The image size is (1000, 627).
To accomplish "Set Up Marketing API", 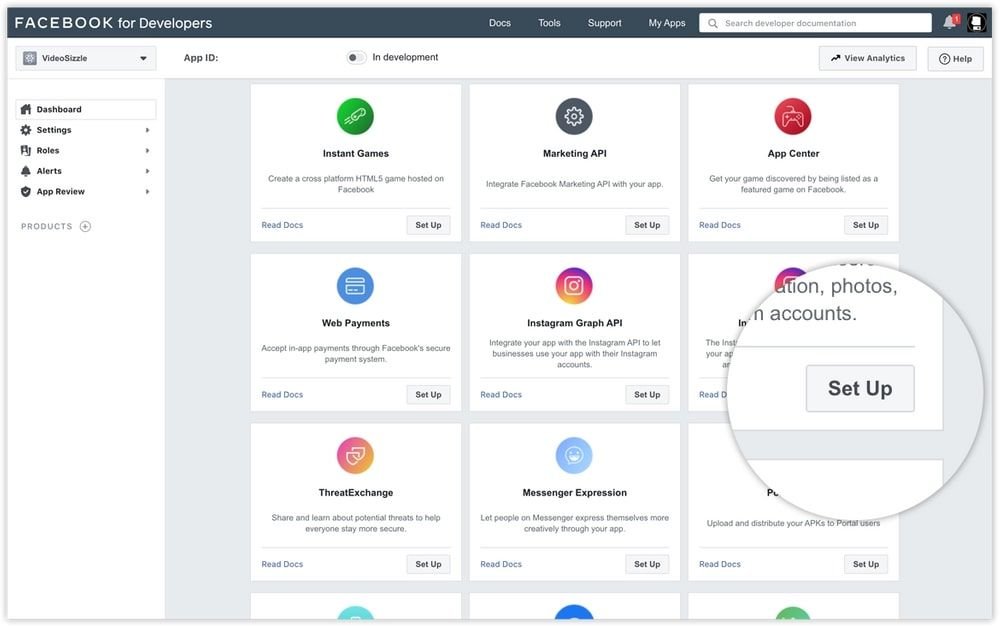I will coord(647,225).
